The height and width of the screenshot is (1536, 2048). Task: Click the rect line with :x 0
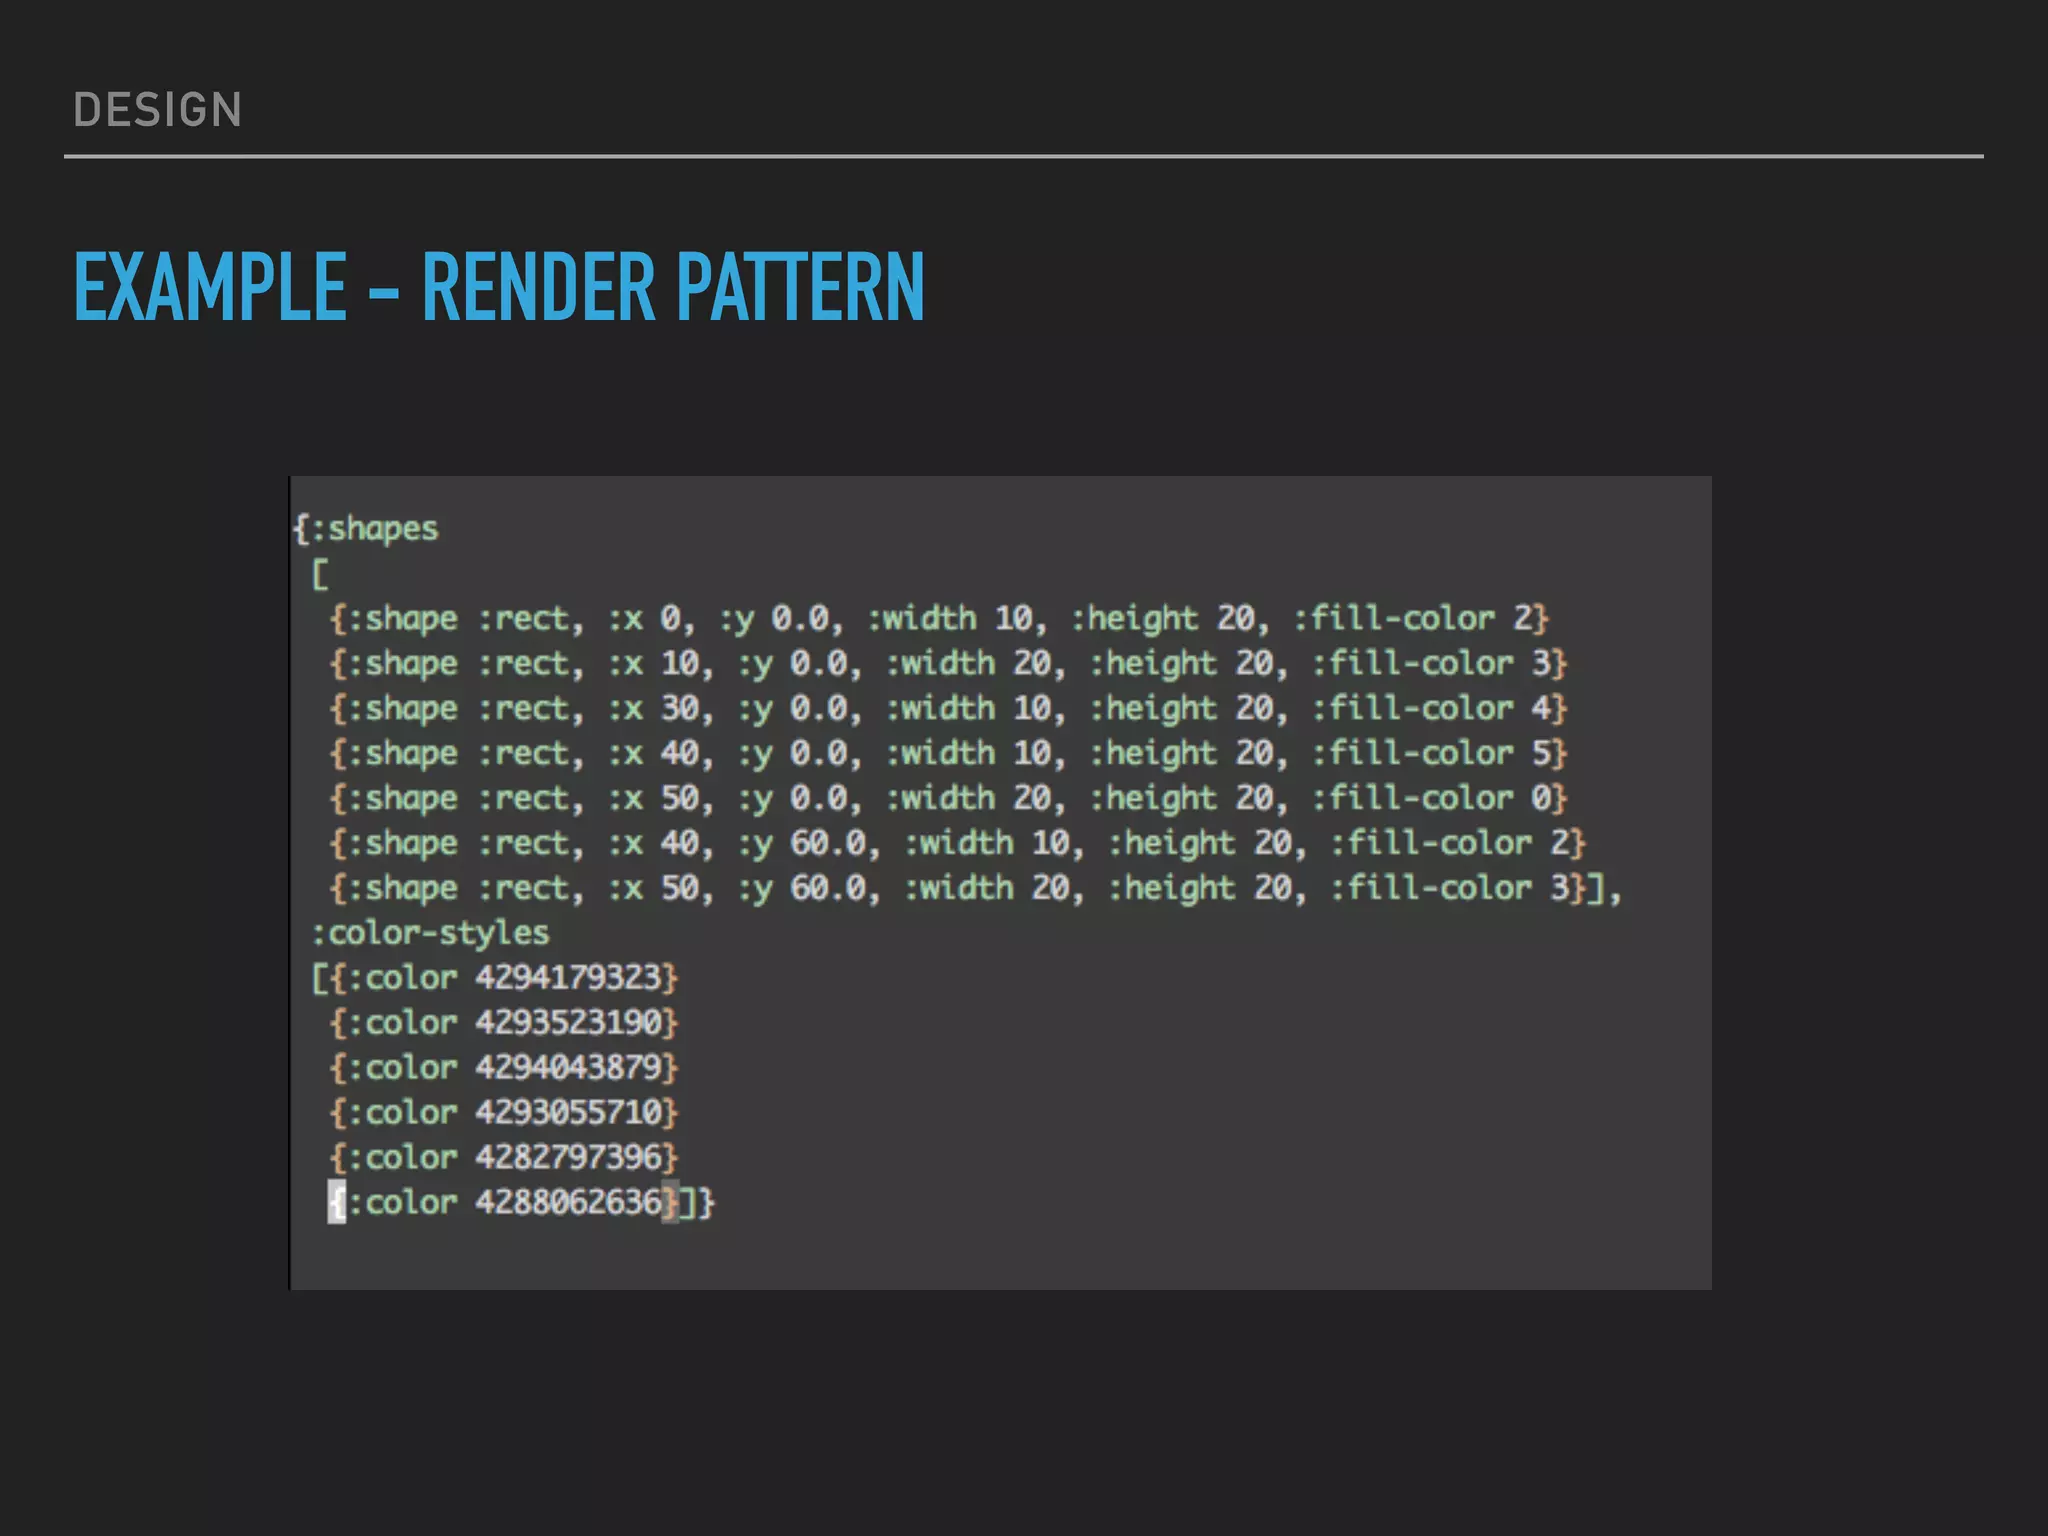[939, 619]
